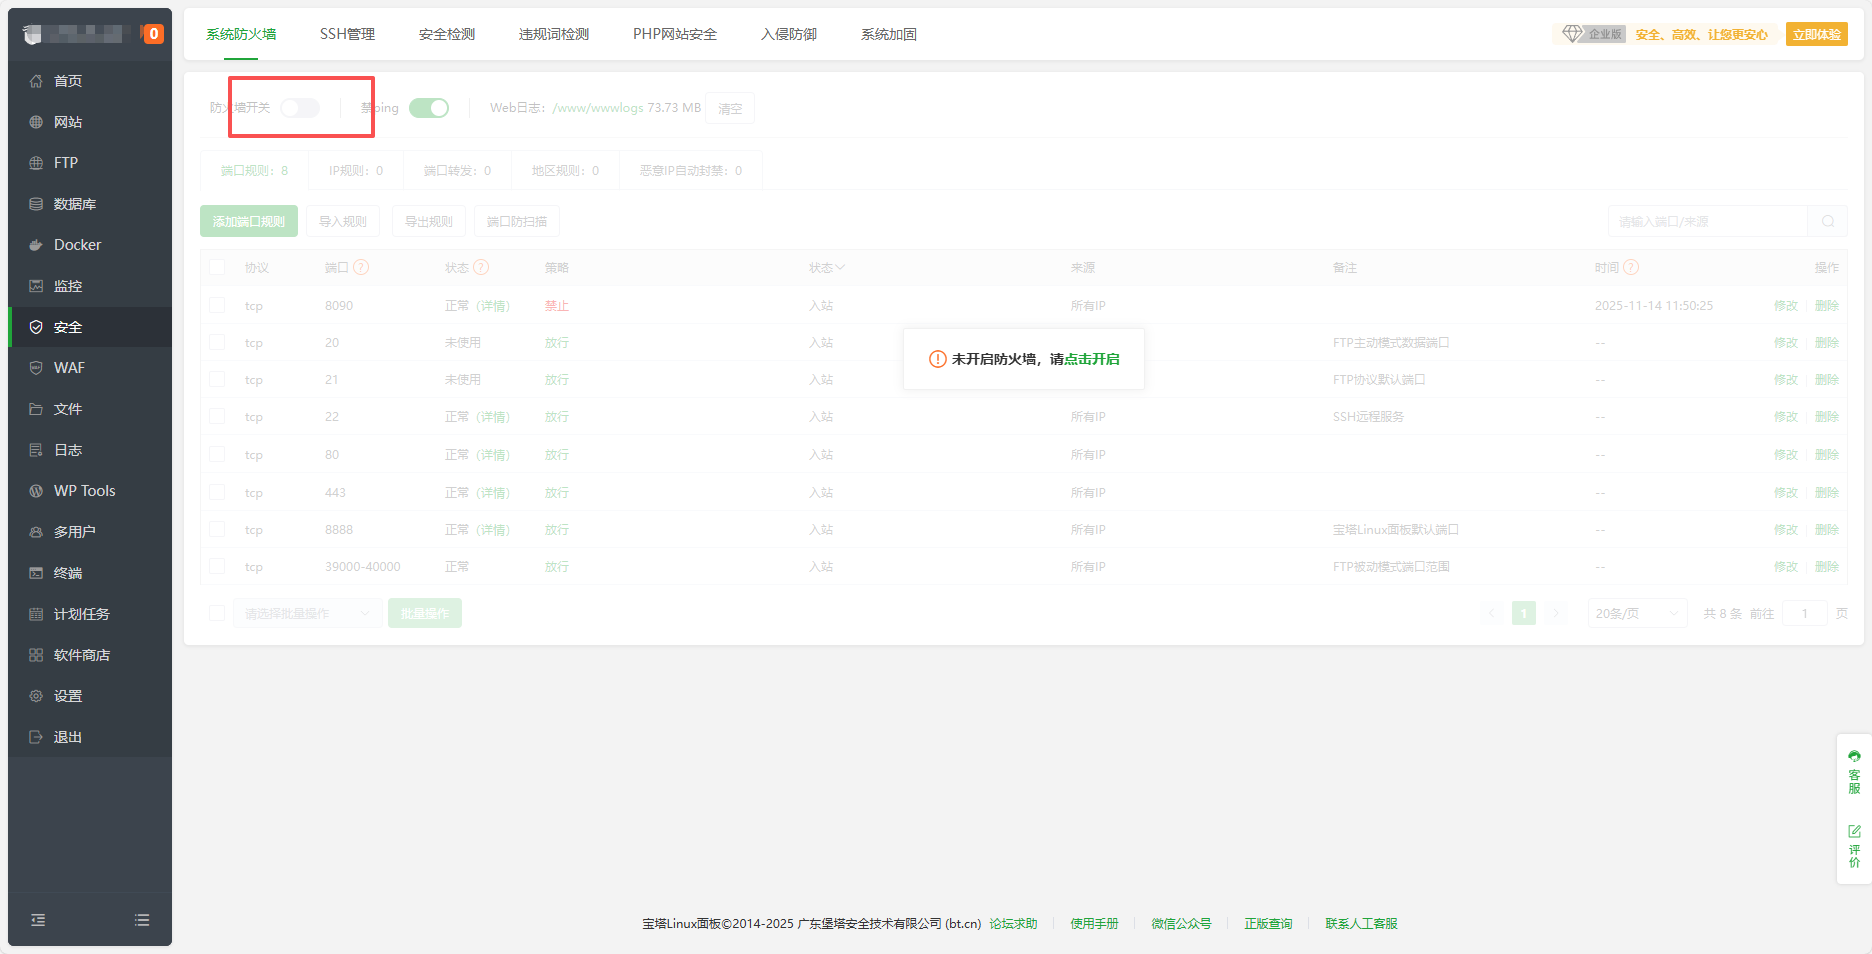Enable the firewall switch toggle

tap(300, 108)
